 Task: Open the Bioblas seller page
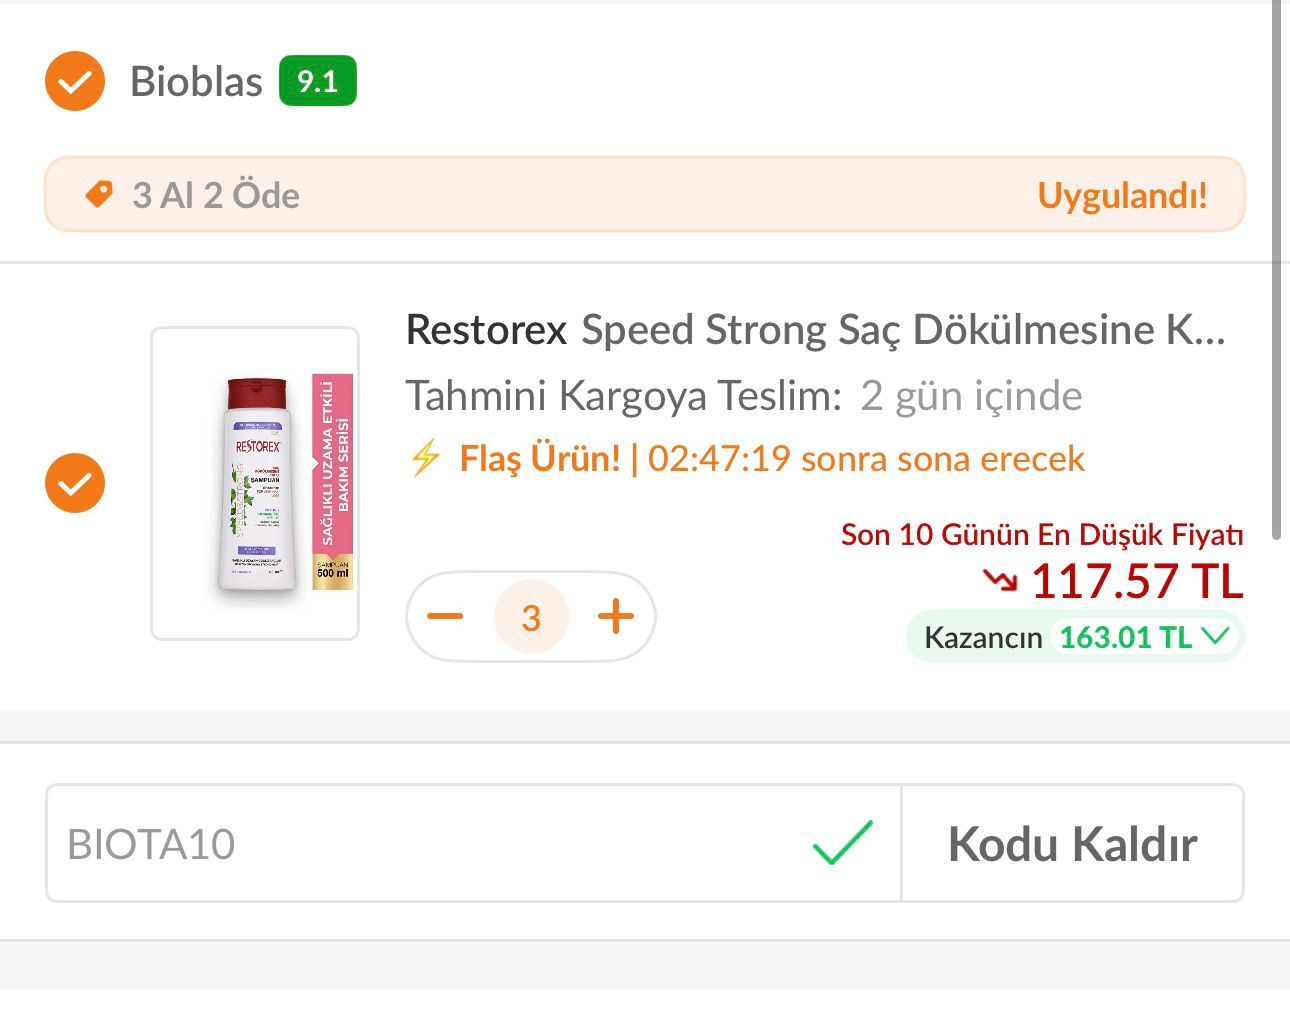click(196, 81)
